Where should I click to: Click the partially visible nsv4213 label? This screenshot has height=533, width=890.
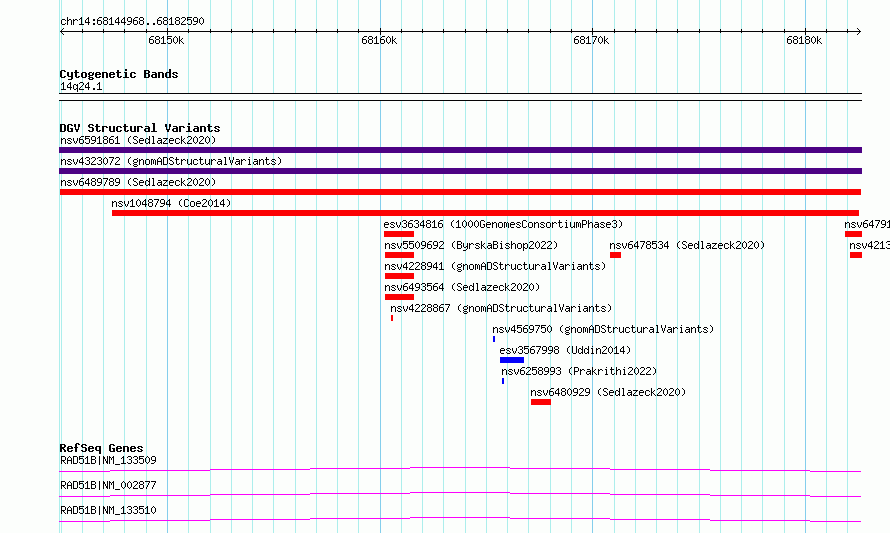(x=870, y=245)
